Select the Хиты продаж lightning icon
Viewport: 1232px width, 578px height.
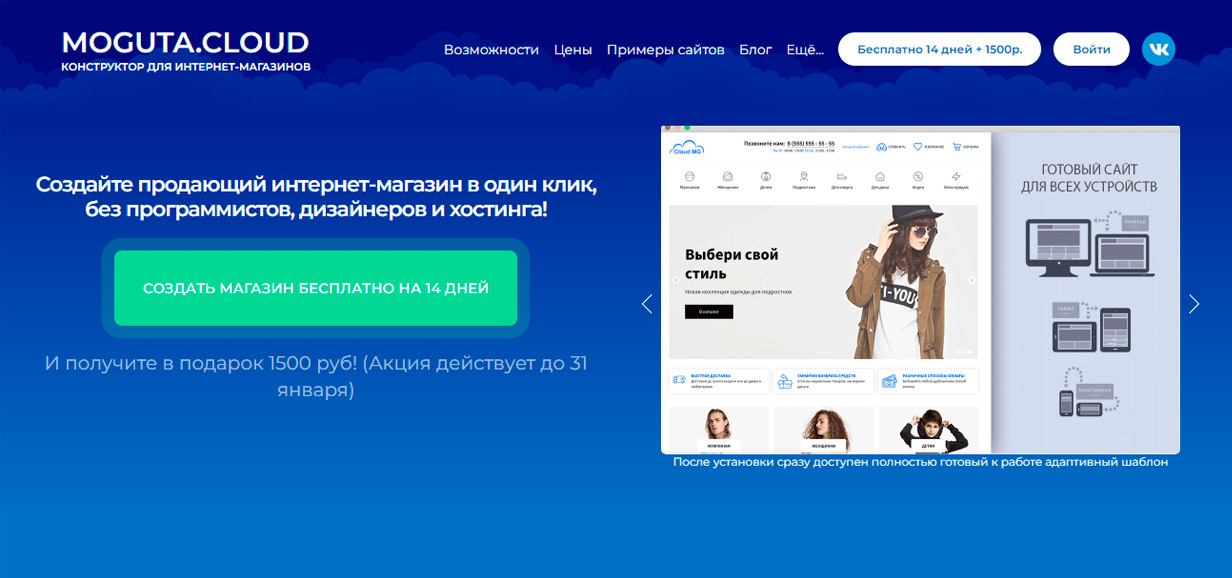pyautogui.click(x=956, y=176)
